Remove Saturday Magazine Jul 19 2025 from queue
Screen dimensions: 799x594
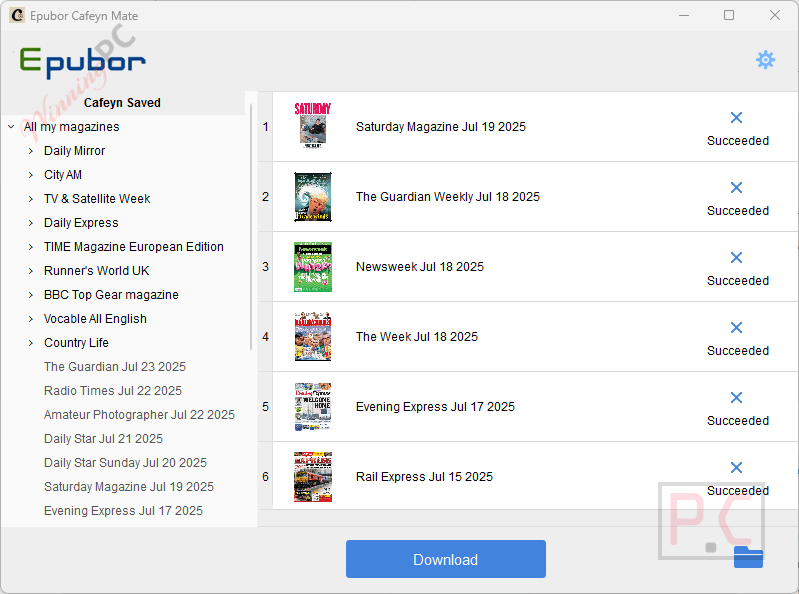736,118
